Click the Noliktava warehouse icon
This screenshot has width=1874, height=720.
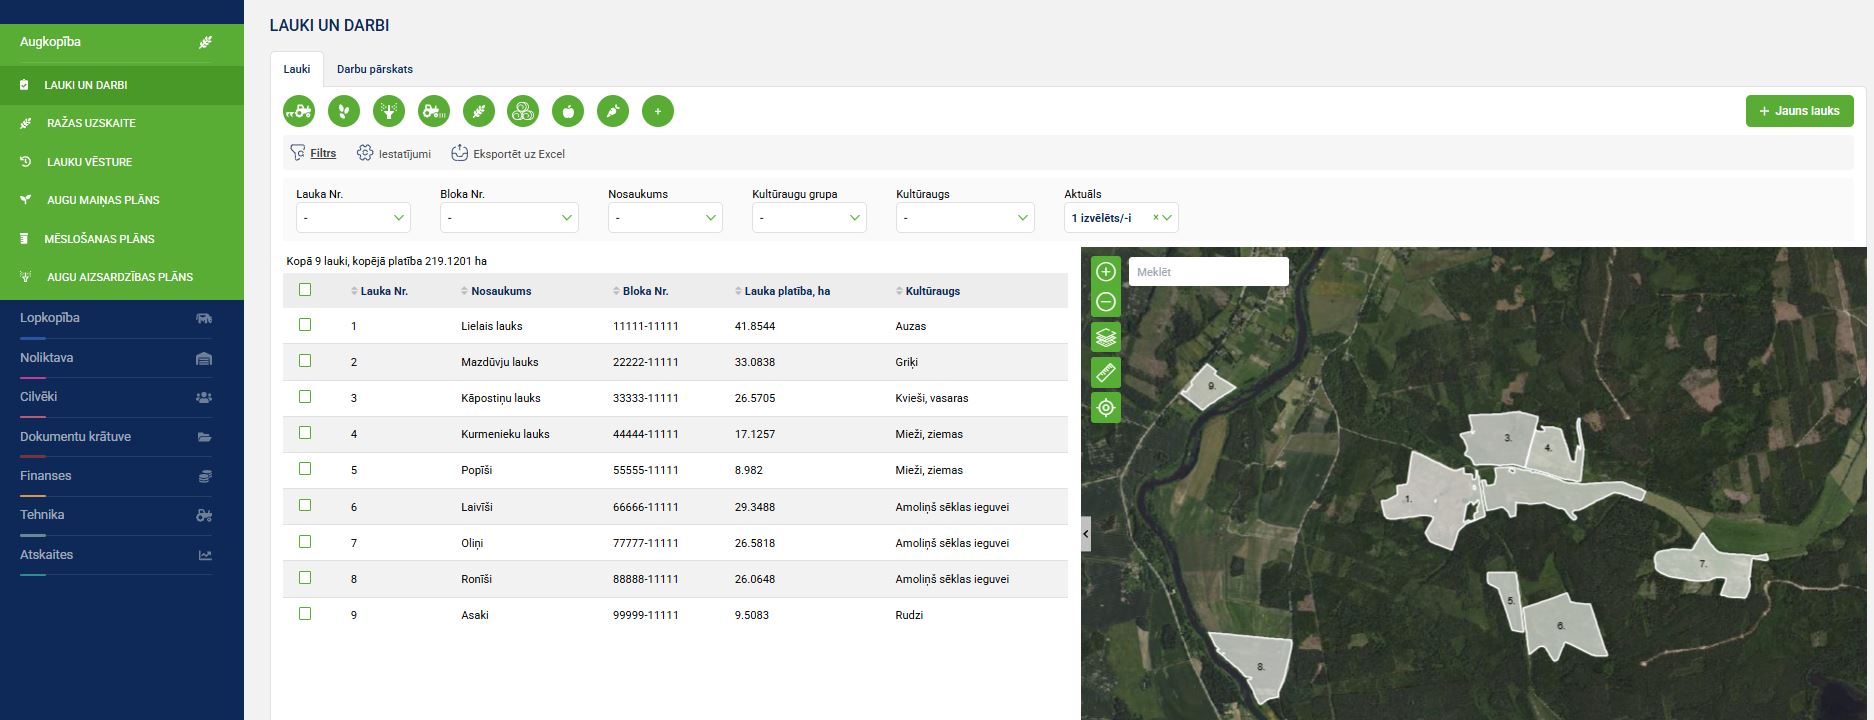(x=204, y=358)
